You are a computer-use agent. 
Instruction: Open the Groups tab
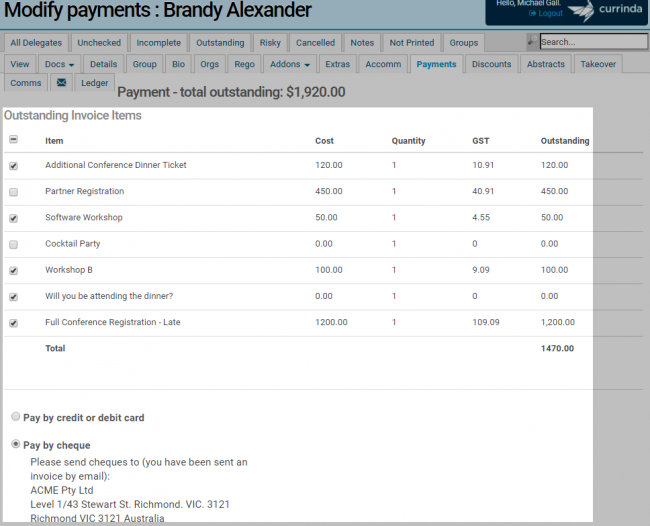463,43
